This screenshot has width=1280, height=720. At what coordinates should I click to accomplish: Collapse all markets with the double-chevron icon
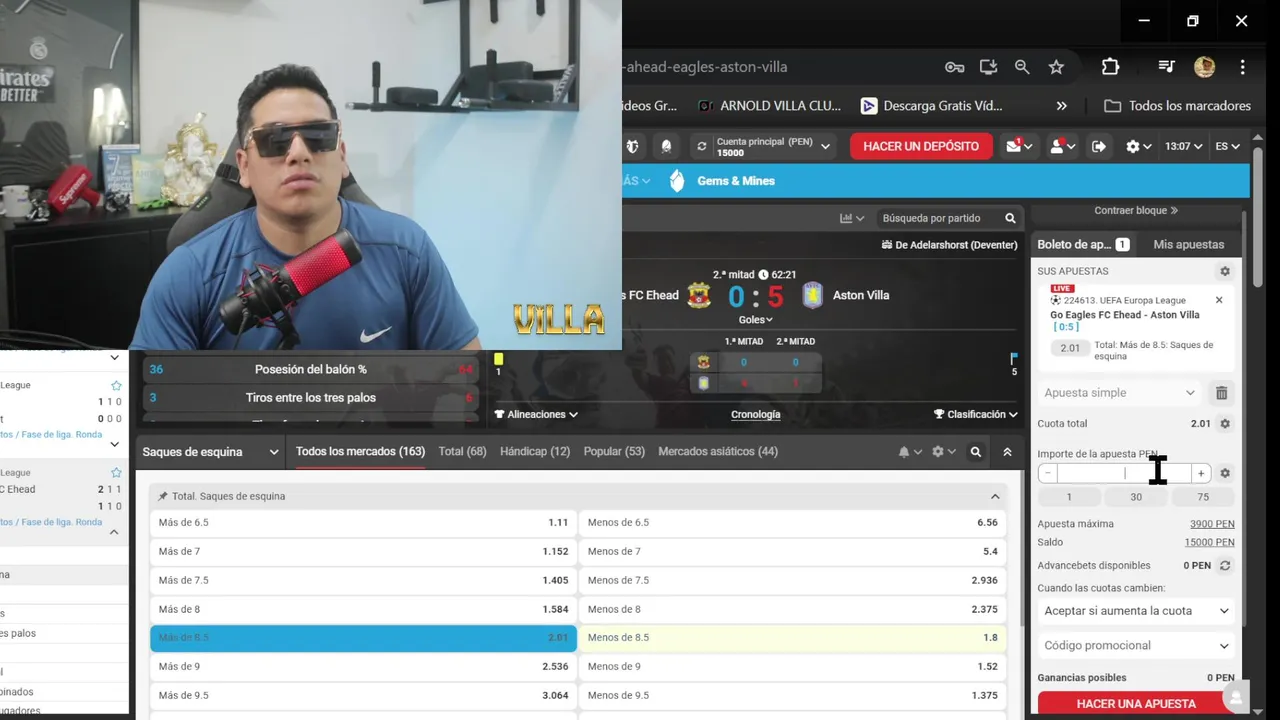pyautogui.click(x=1007, y=452)
